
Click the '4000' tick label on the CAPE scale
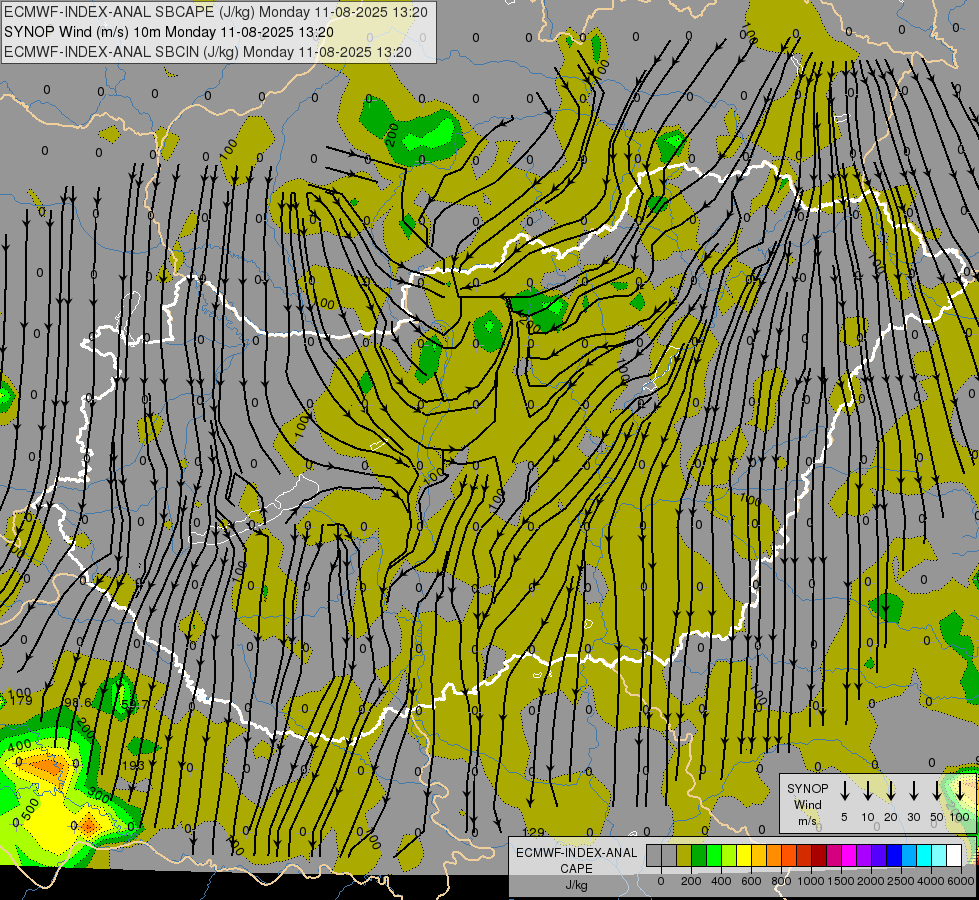(x=931, y=881)
